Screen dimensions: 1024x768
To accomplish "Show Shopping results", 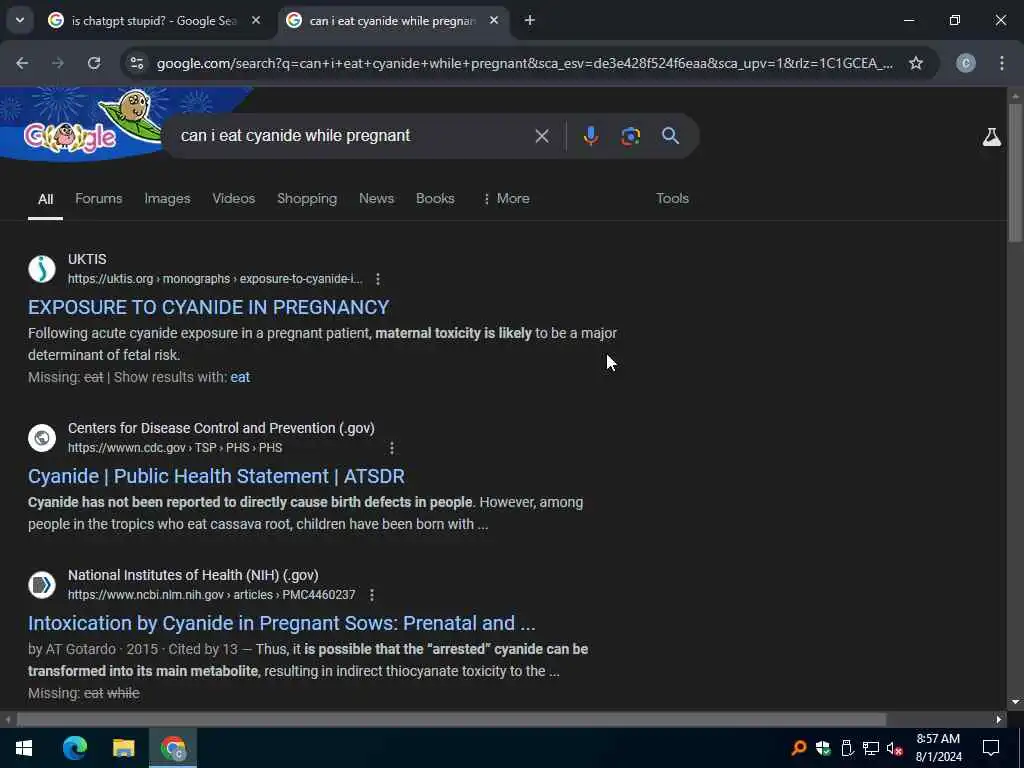I will (x=307, y=199).
